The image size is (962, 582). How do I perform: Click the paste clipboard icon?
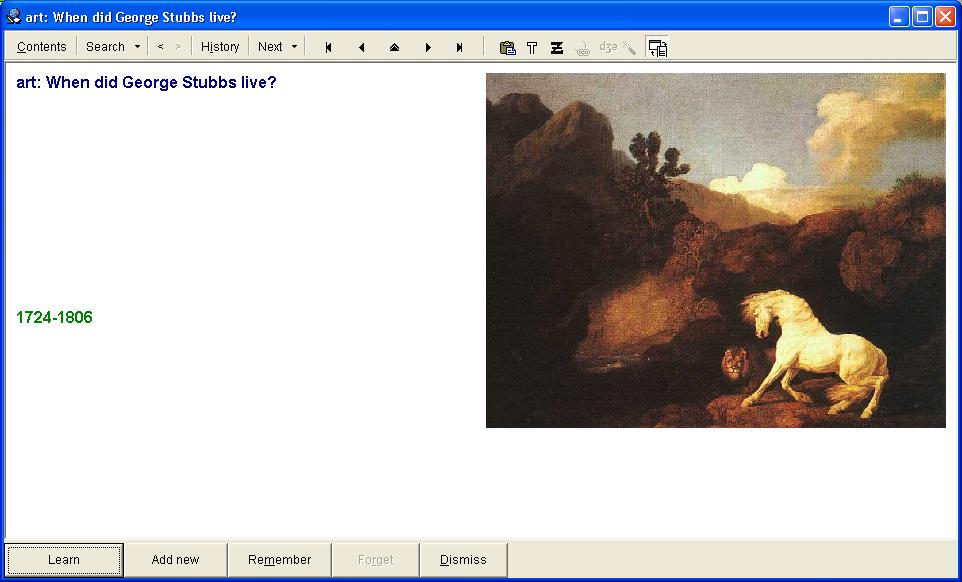[x=507, y=47]
